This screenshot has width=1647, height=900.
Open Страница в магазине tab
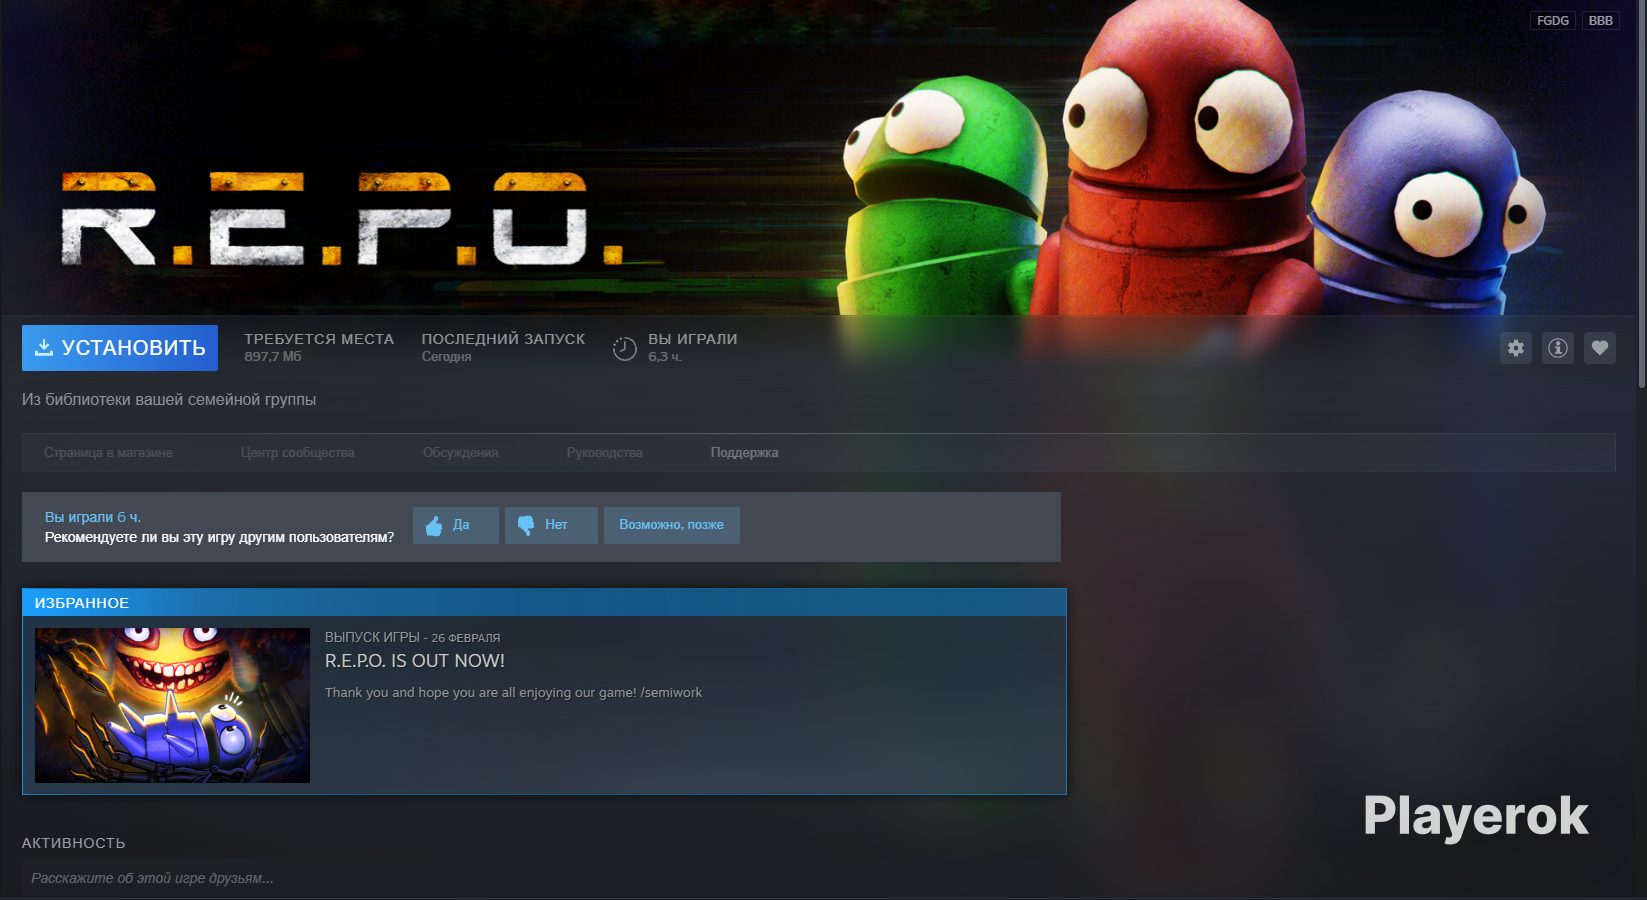108,453
